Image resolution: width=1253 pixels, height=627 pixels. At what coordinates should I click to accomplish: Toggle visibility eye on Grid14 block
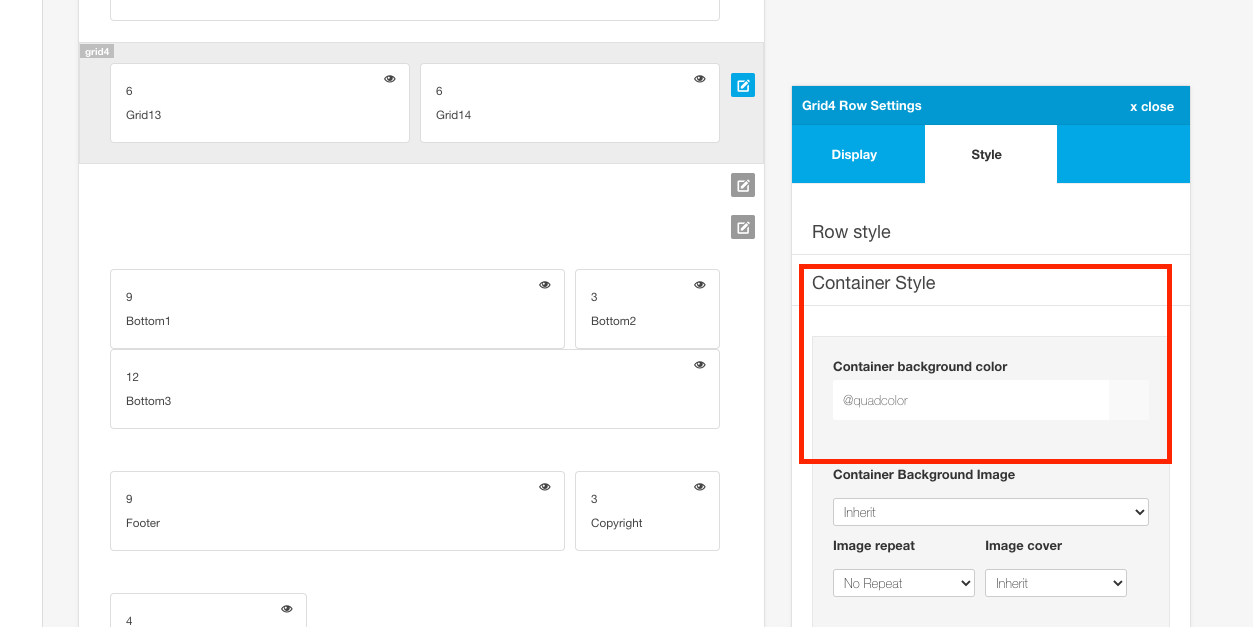pyautogui.click(x=700, y=79)
